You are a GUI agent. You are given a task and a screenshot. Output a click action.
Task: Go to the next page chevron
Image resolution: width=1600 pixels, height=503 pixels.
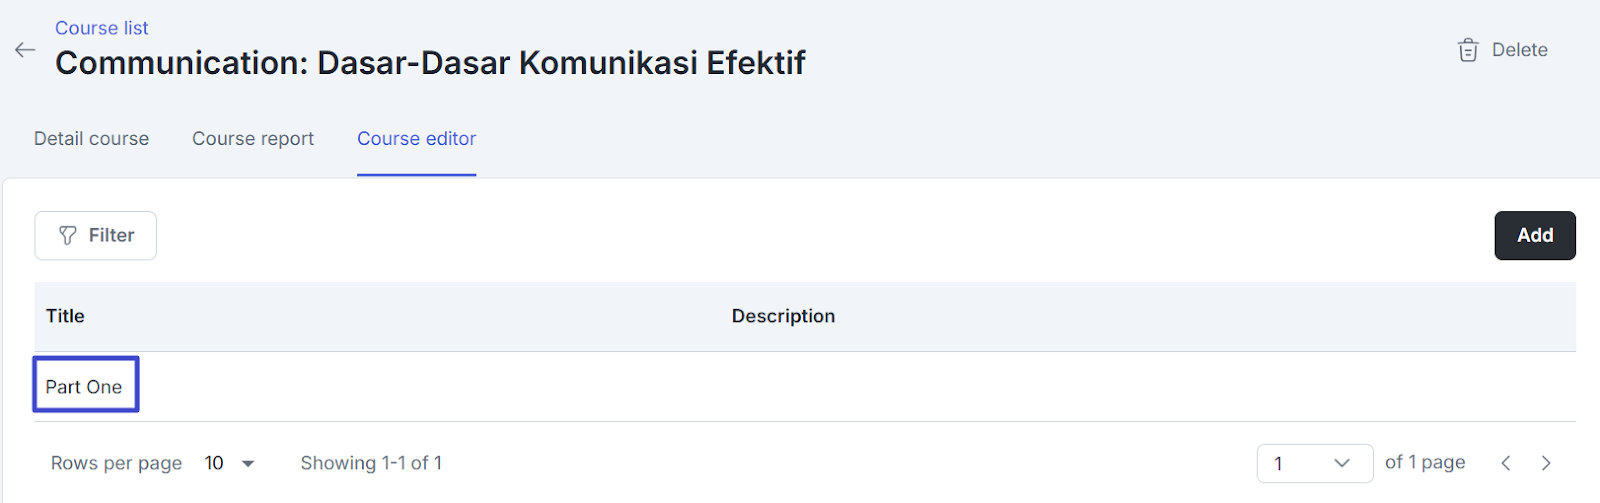click(1546, 463)
